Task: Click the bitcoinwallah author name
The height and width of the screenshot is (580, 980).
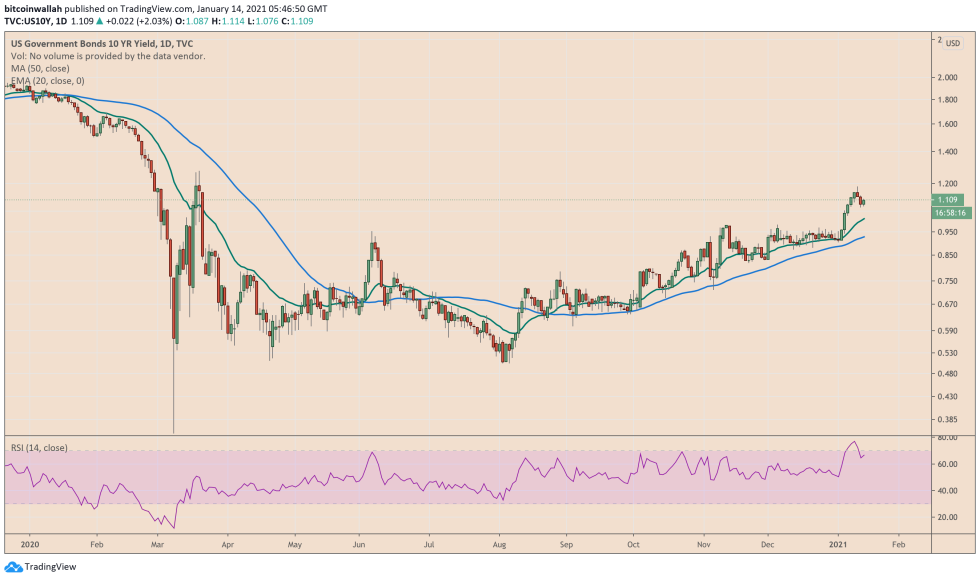Action: click(33, 6)
